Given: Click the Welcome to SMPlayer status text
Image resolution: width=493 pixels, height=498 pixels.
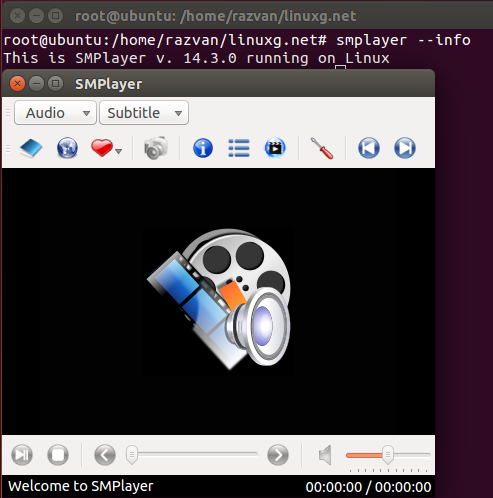Looking at the screenshot, I should [x=81, y=486].
